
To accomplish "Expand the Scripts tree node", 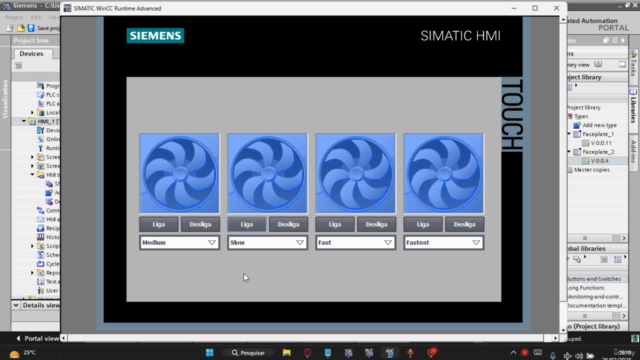I will point(32,246).
